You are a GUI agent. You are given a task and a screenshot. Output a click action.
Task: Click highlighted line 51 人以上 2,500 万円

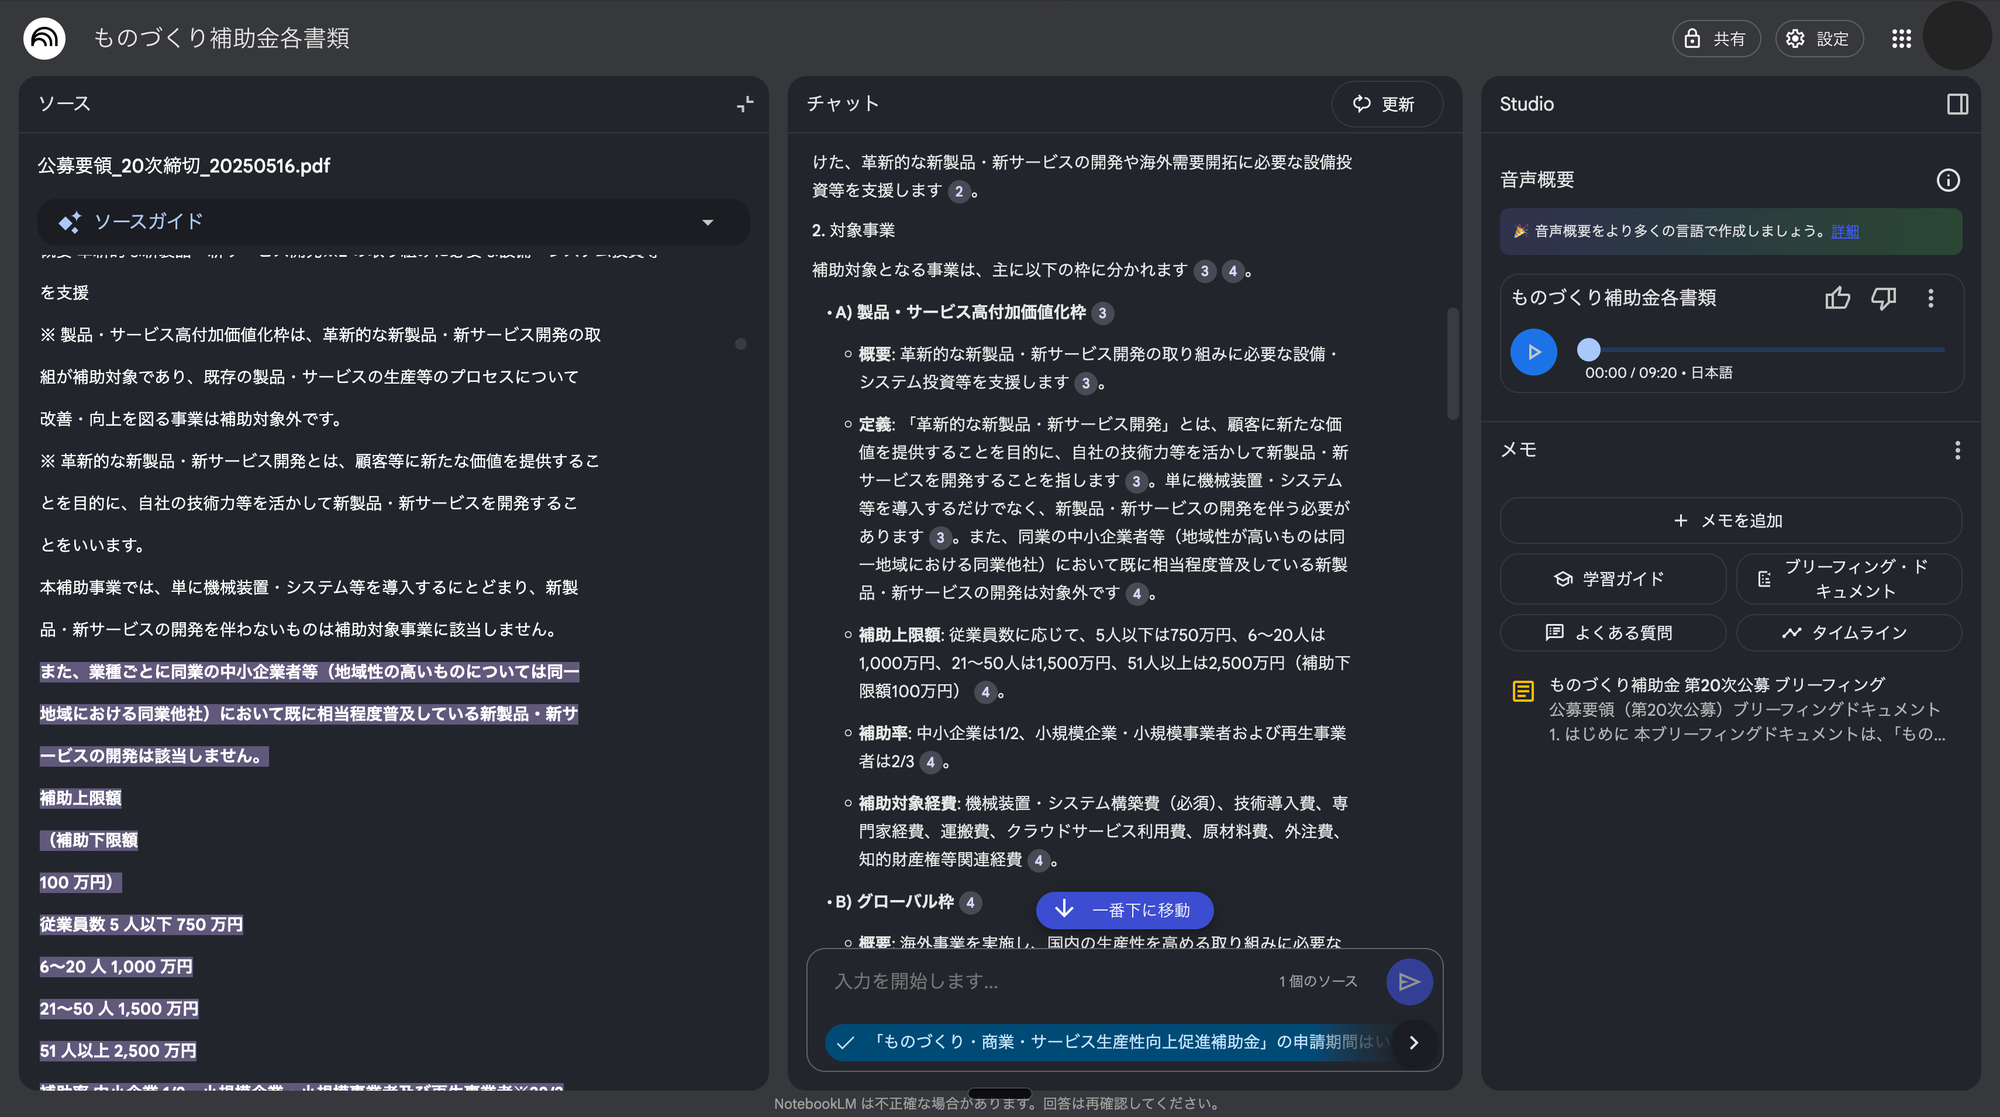pos(118,1051)
